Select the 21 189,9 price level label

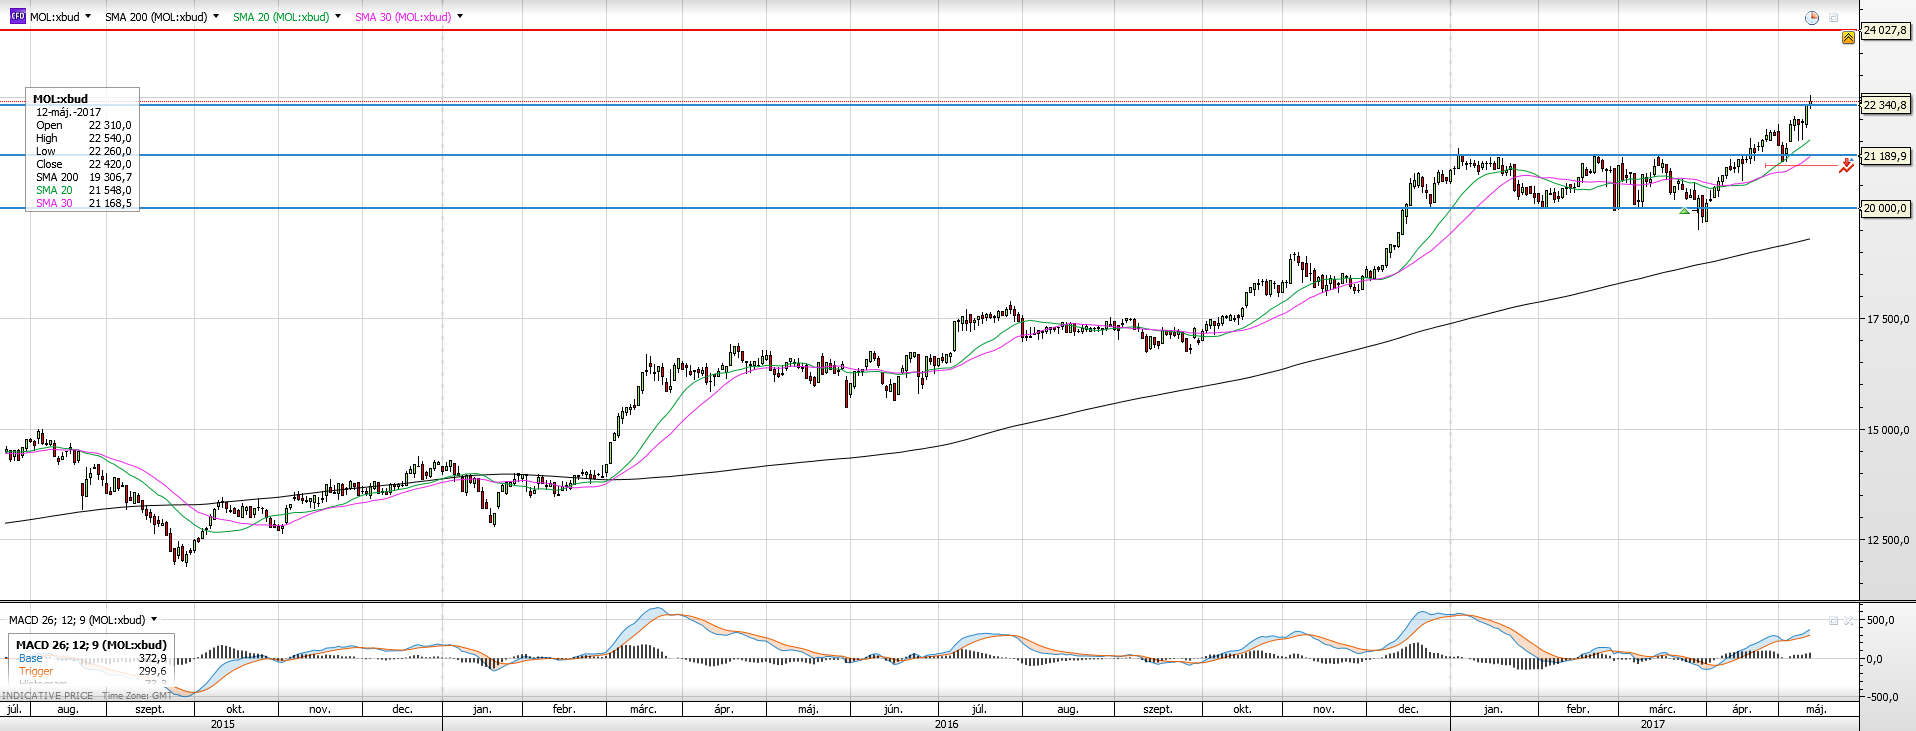coord(1886,156)
